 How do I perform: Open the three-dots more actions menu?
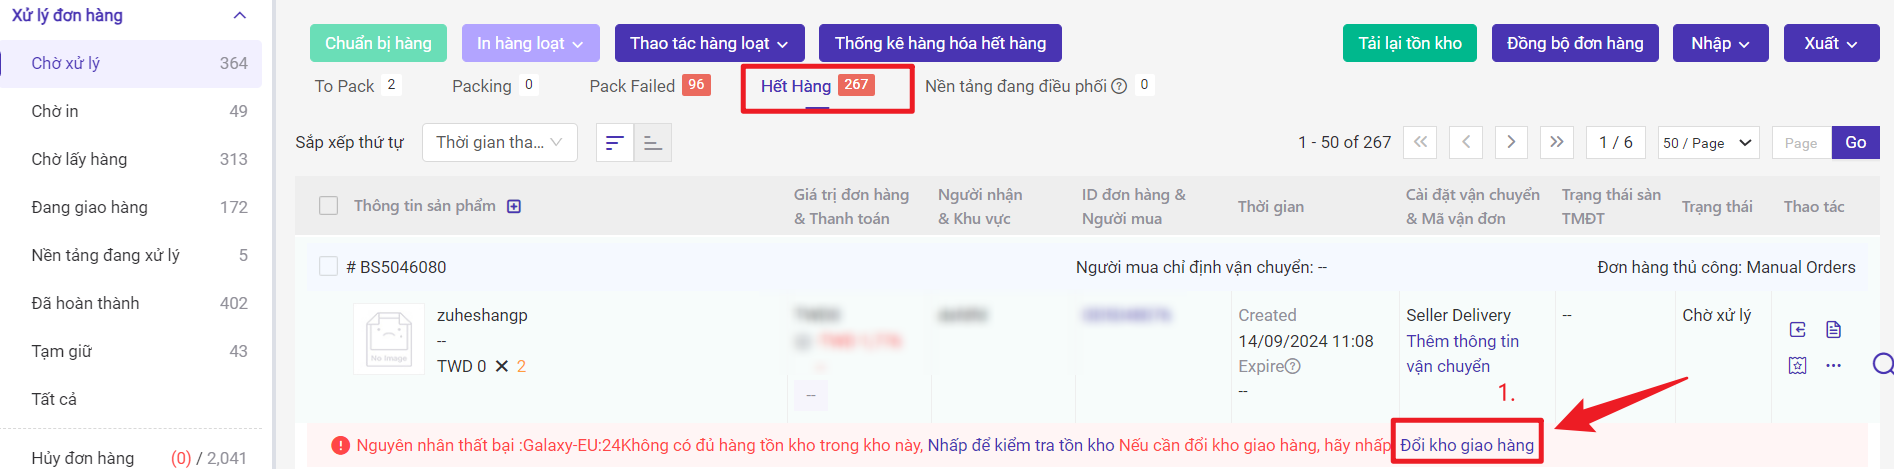(x=1833, y=365)
